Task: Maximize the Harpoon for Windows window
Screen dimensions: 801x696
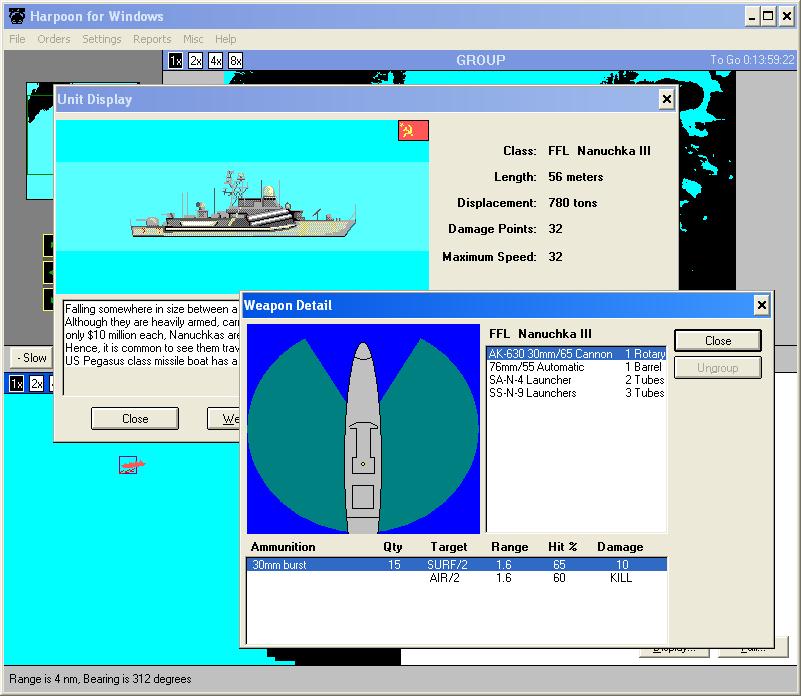Action: tap(768, 16)
